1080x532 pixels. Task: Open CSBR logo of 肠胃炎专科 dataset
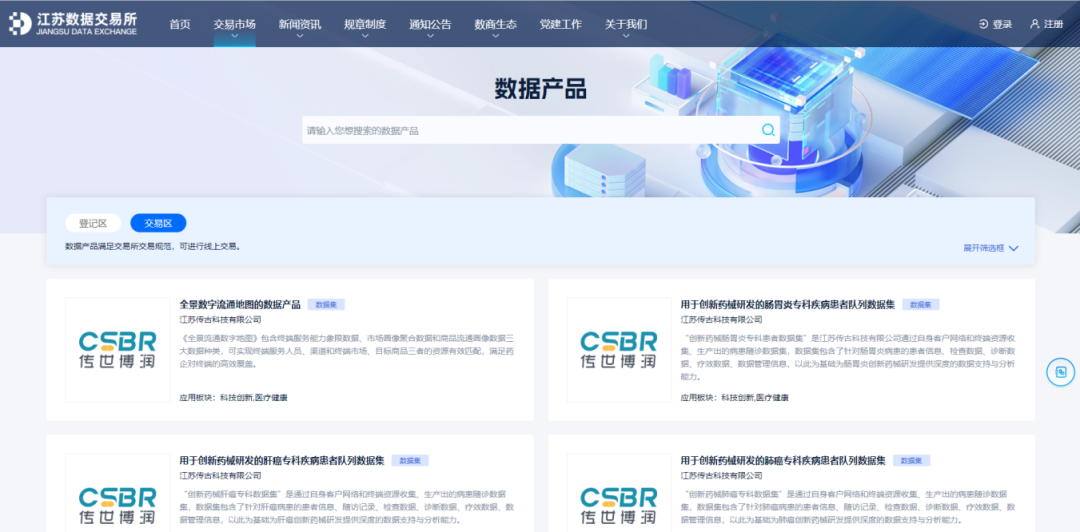click(618, 350)
